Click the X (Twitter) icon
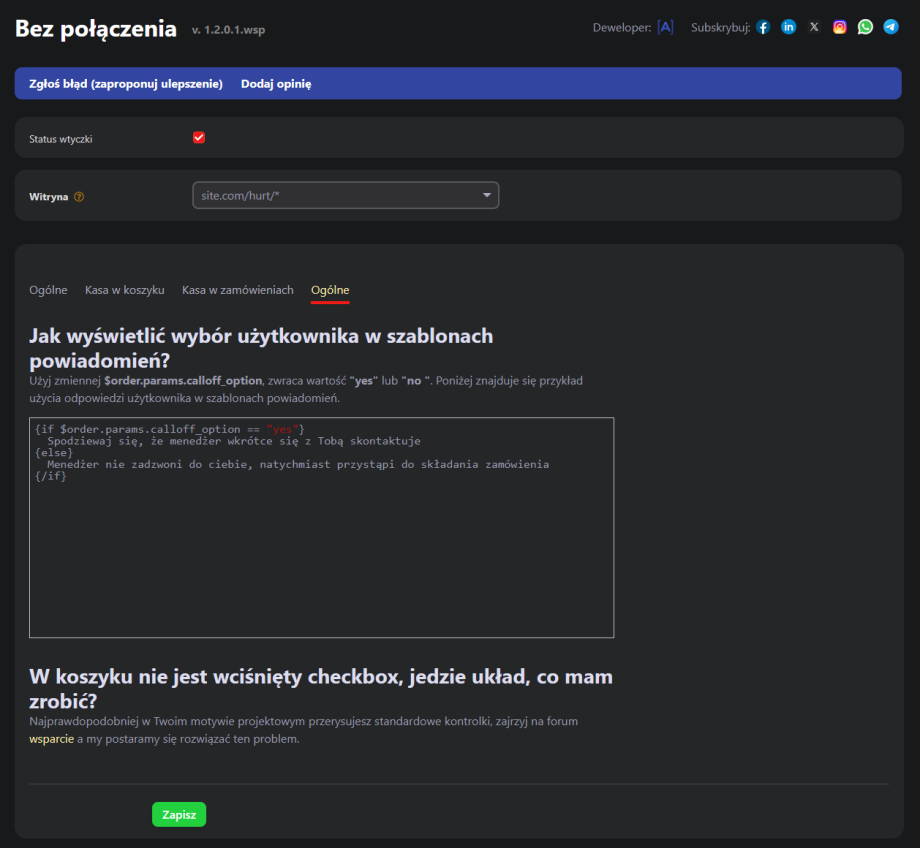 814,28
